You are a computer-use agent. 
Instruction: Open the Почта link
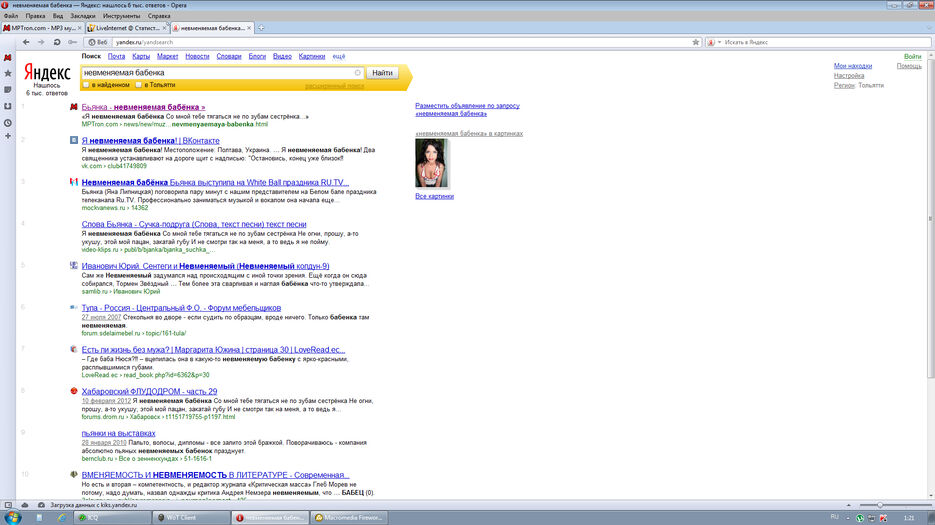click(x=116, y=56)
